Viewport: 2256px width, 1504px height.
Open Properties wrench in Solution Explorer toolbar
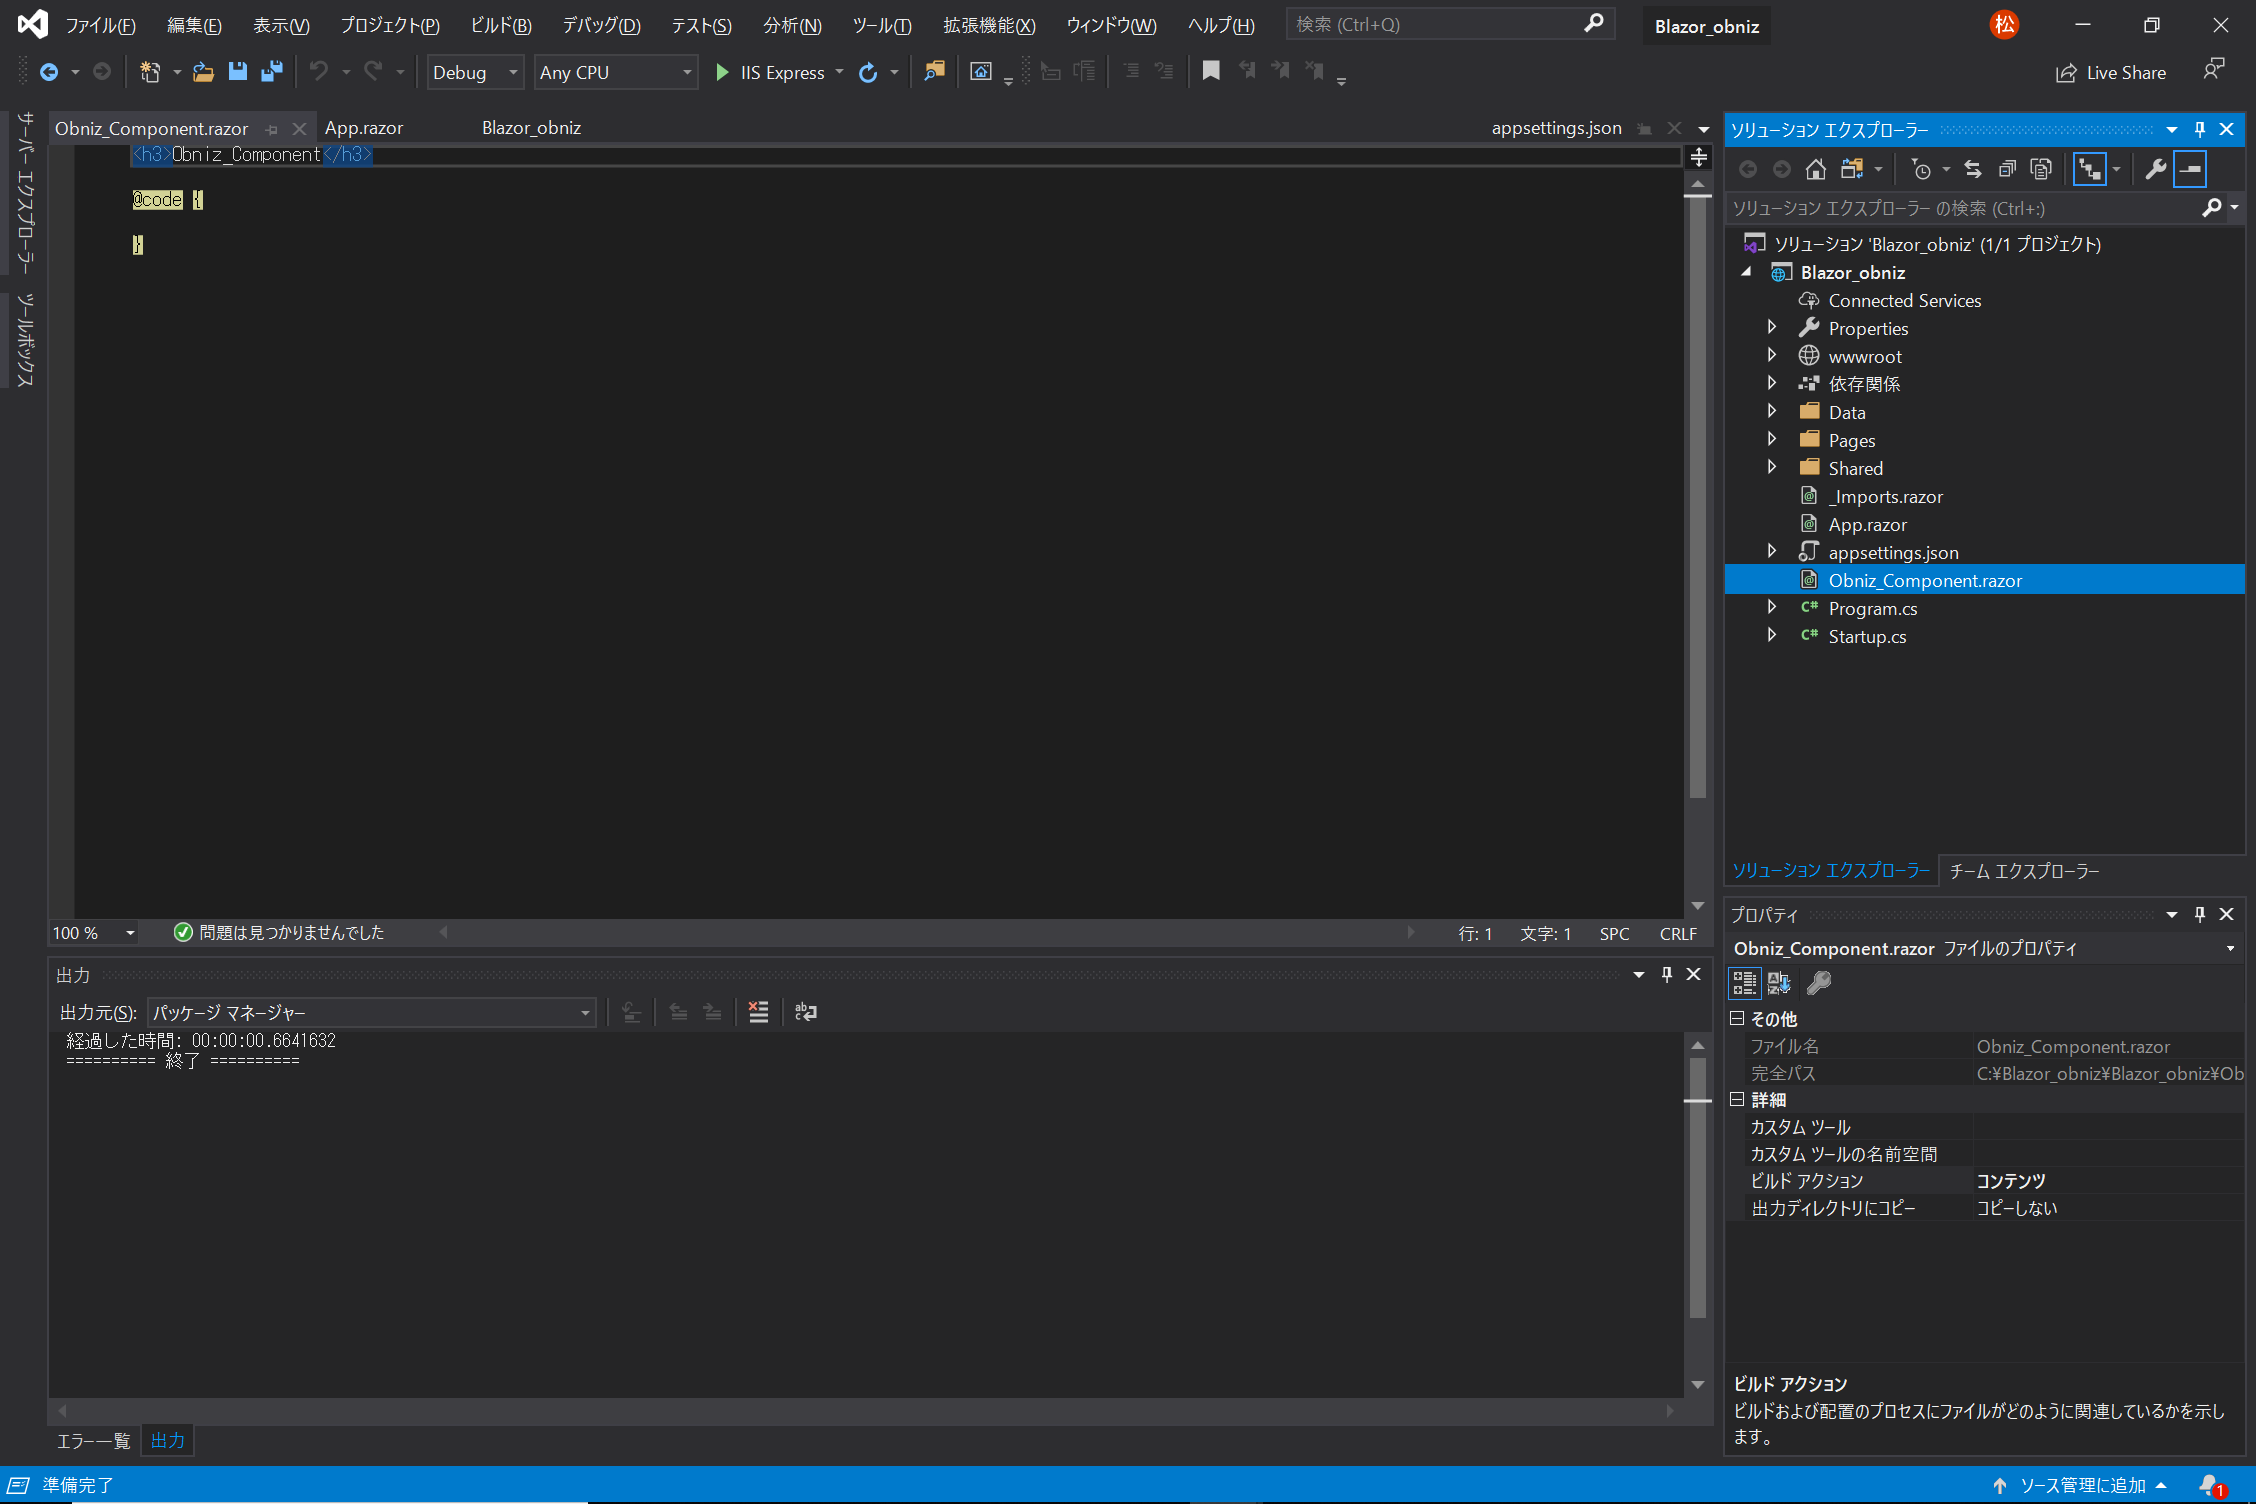coord(2155,169)
